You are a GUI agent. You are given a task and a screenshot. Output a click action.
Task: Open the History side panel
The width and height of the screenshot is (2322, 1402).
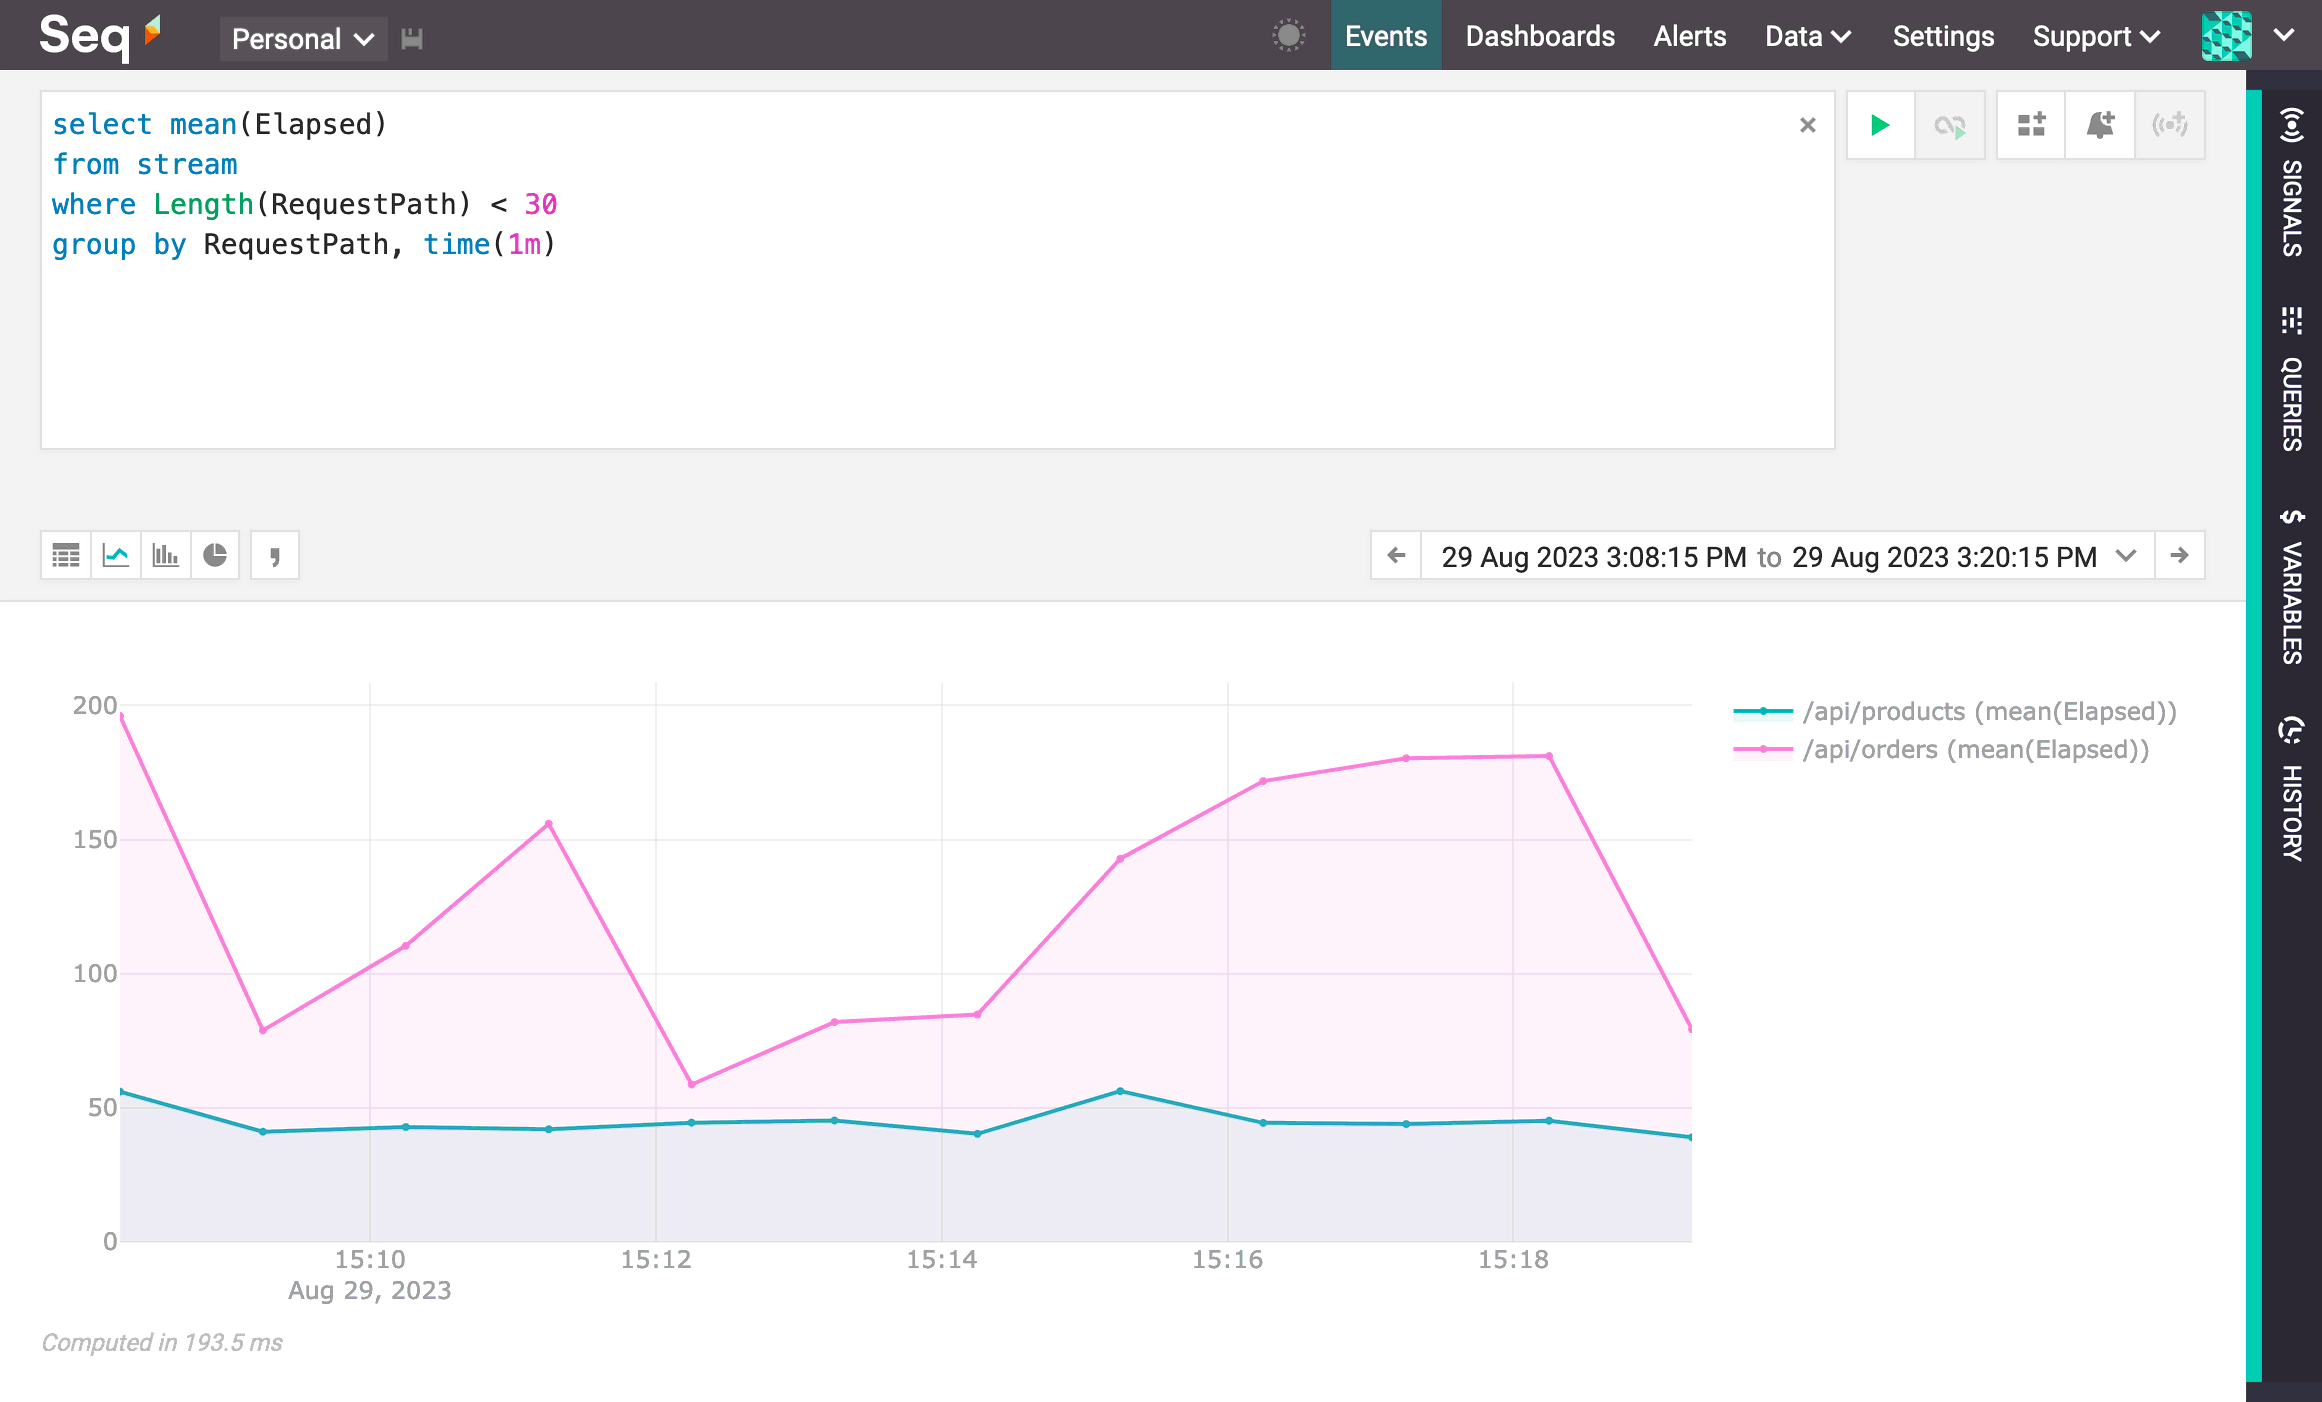[x=2292, y=789]
